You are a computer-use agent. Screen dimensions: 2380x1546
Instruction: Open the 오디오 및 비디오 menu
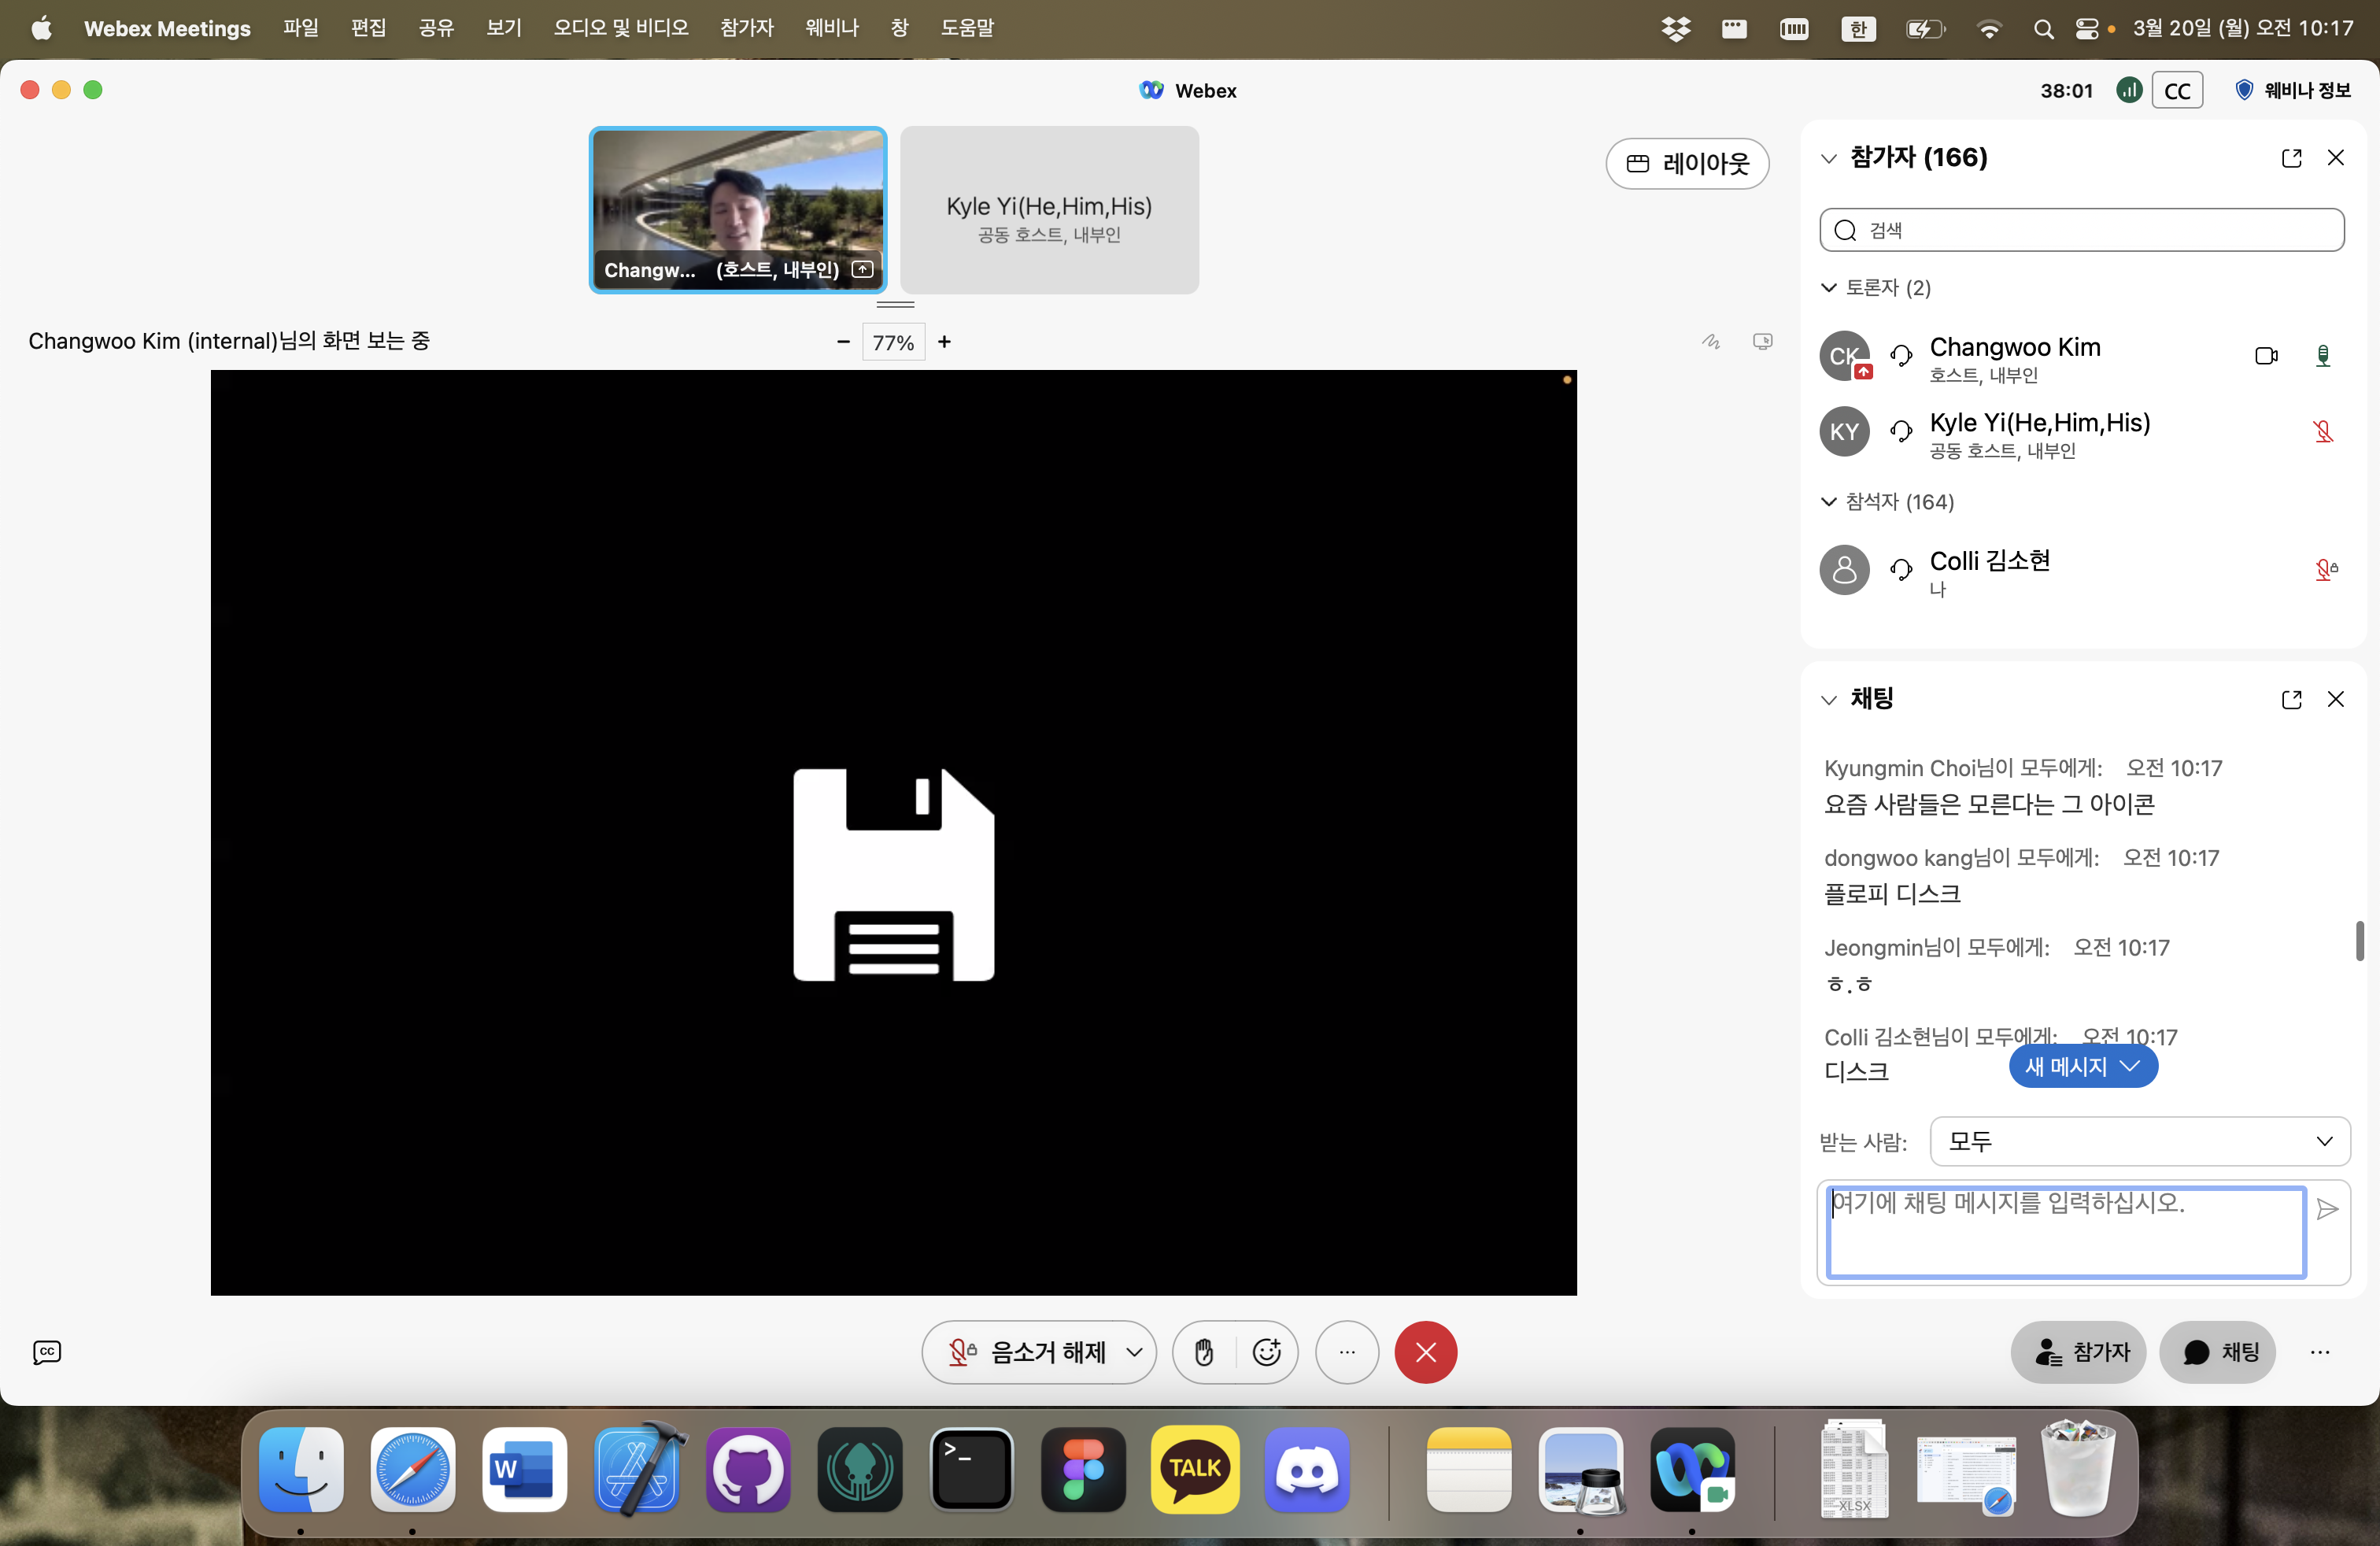tap(621, 28)
